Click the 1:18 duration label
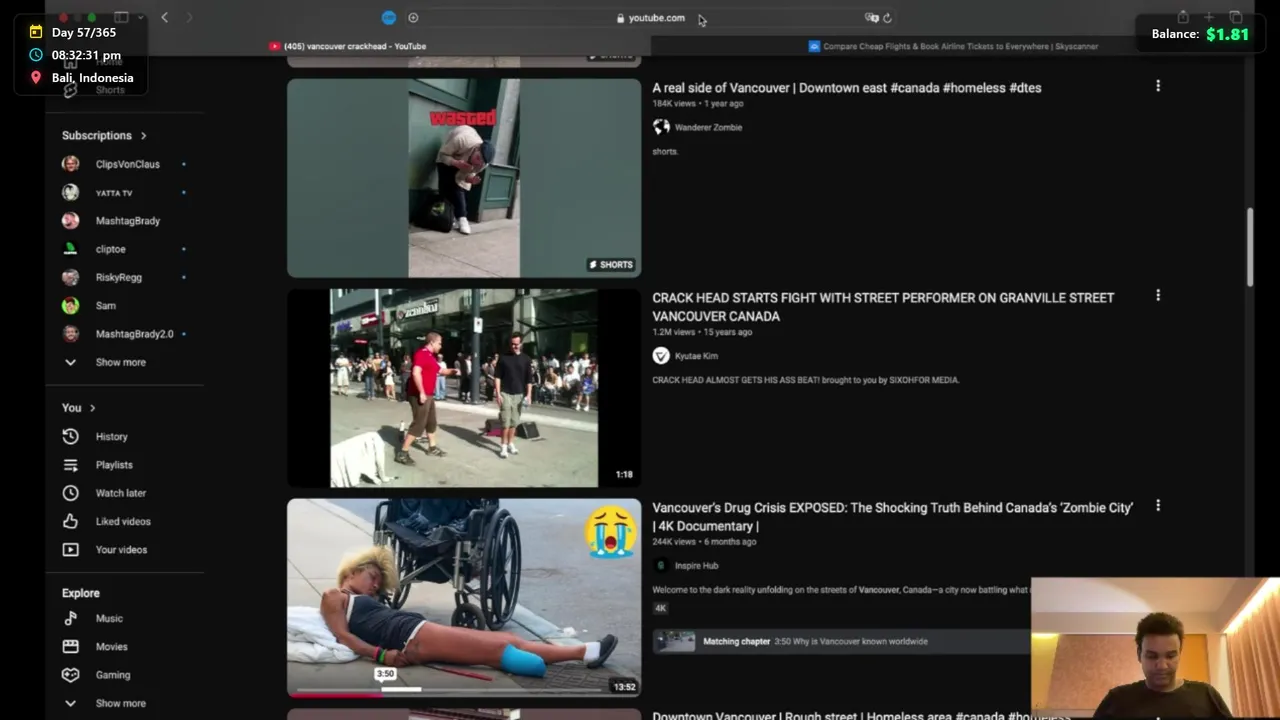Screen dimensions: 1280x720 pyautogui.click(x=624, y=475)
